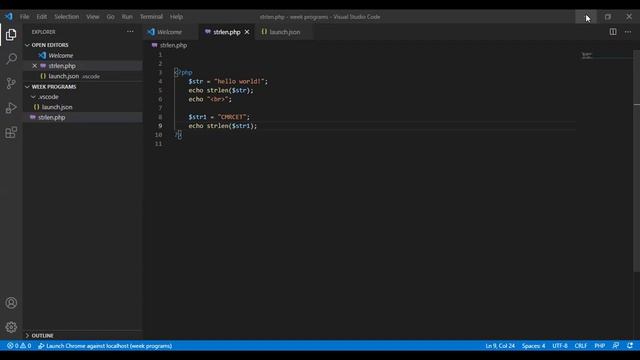Open editor More Actions ellipsis

tap(628, 31)
